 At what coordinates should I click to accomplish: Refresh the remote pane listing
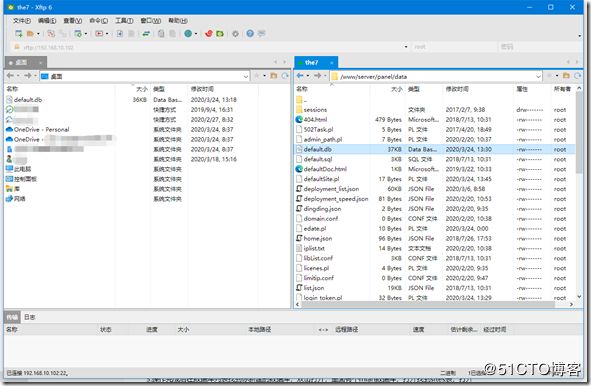click(x=577, y=76)
